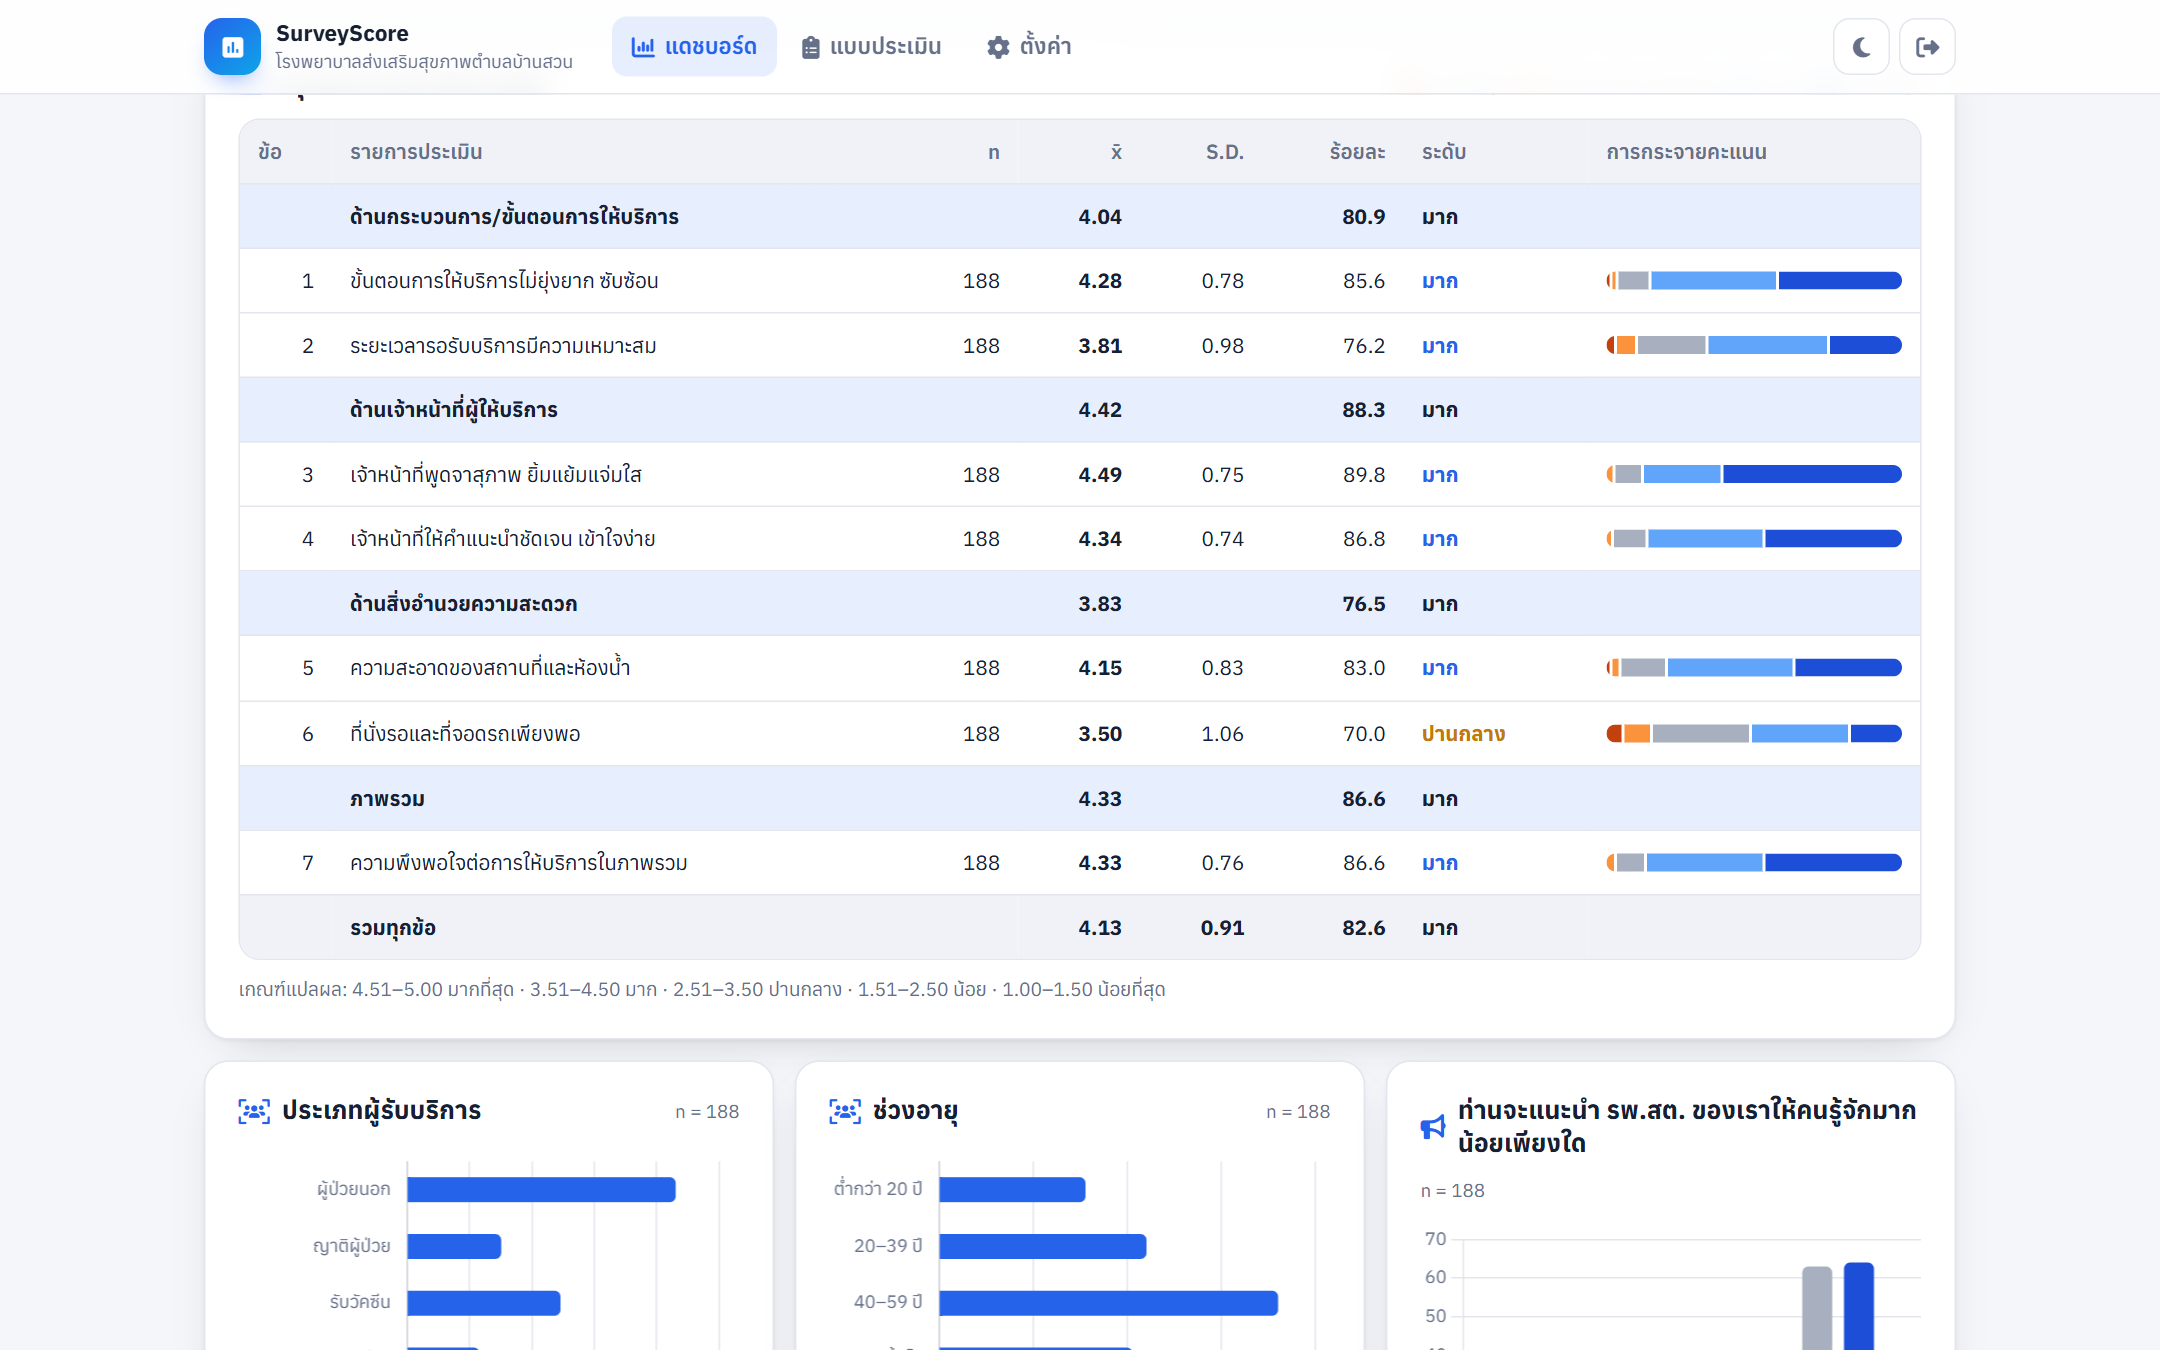The width and height of the screenshot is (2160, 1350).
Task: Click the รับวัคซีน bar in chart
Action: pyautogui.click(x=483, y=1303)
